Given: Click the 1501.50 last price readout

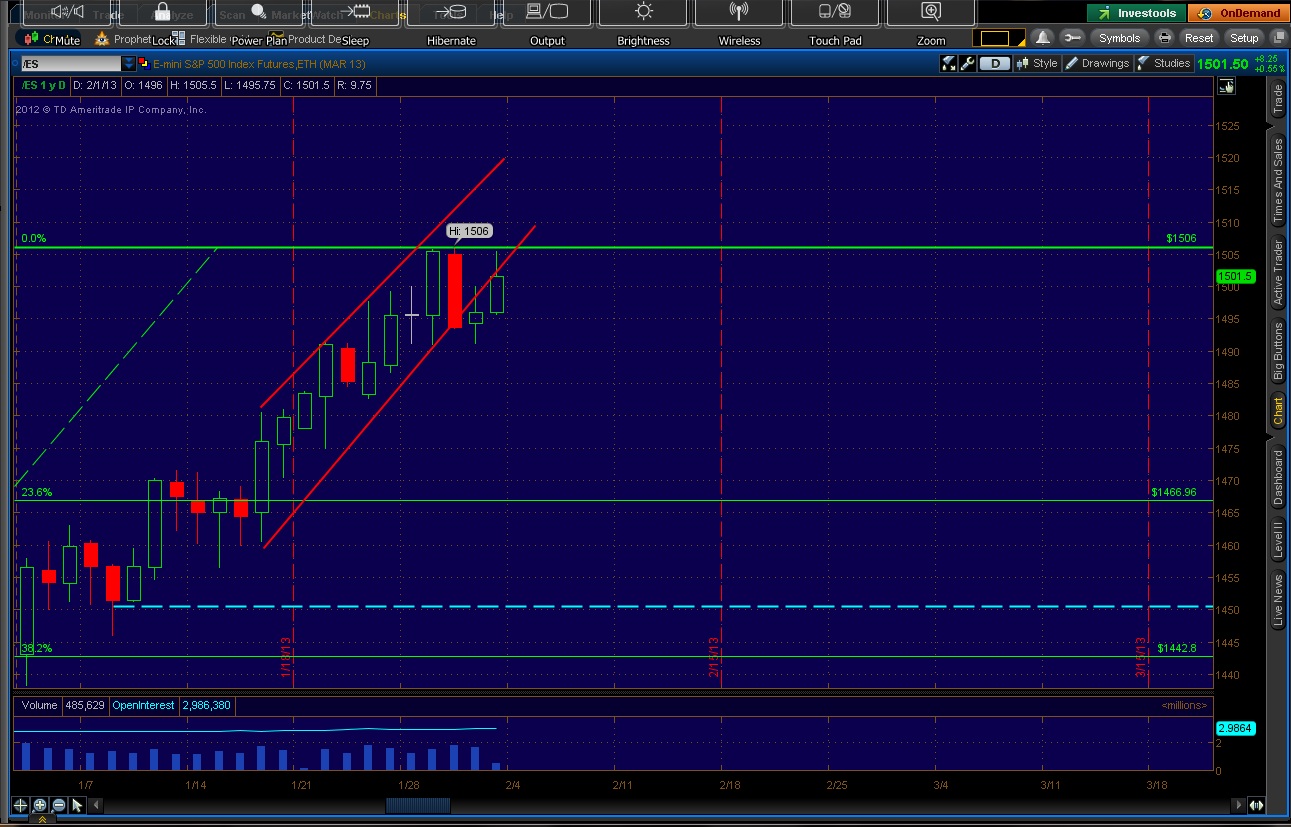Looking at the screenshot, I should 1224,63.
